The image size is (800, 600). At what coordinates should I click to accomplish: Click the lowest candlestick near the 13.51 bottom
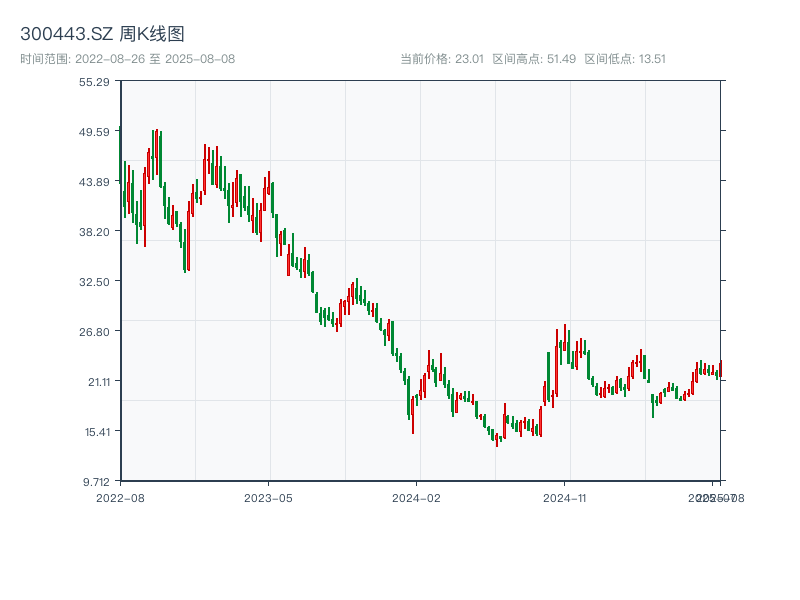point(497,438)
